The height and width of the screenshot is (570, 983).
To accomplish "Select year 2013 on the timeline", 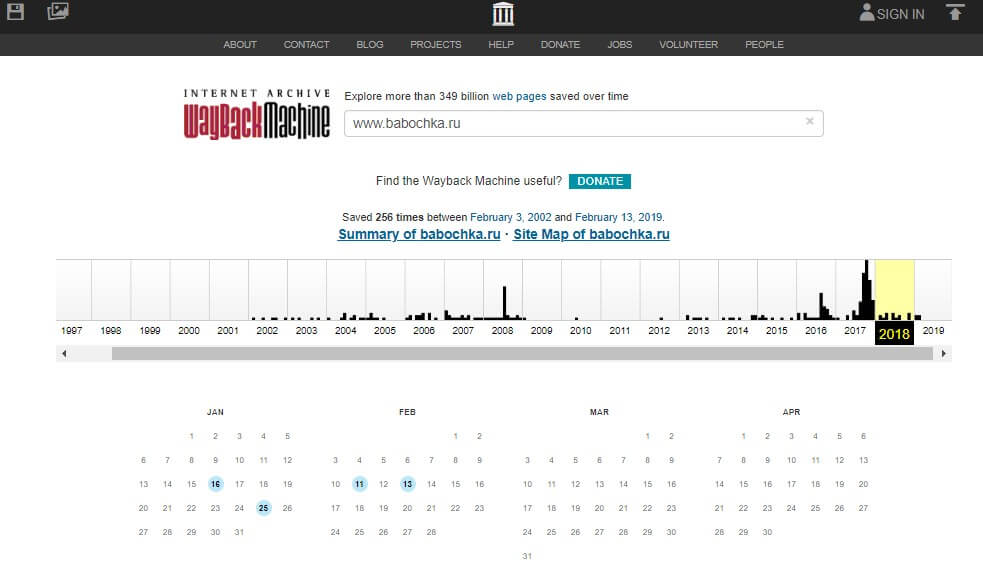I will pos(698,330).
